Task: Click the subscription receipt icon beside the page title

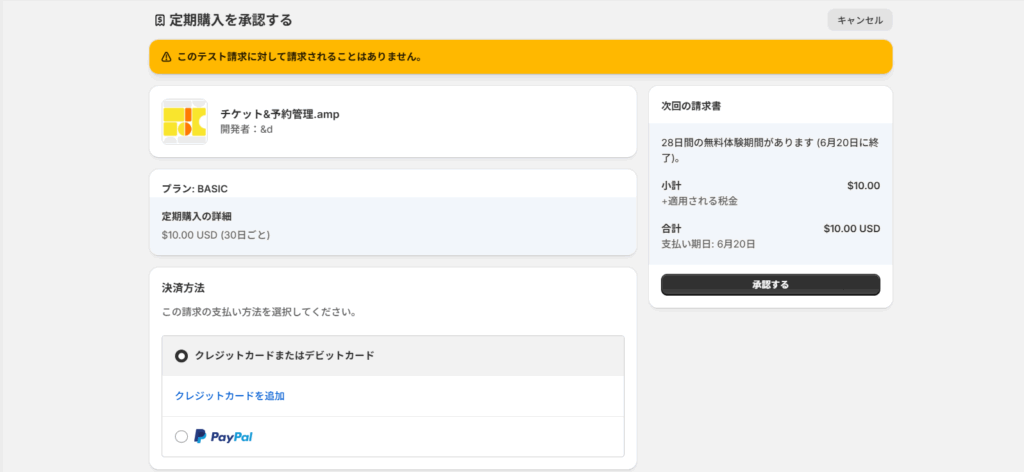Action: coord(159,20)
